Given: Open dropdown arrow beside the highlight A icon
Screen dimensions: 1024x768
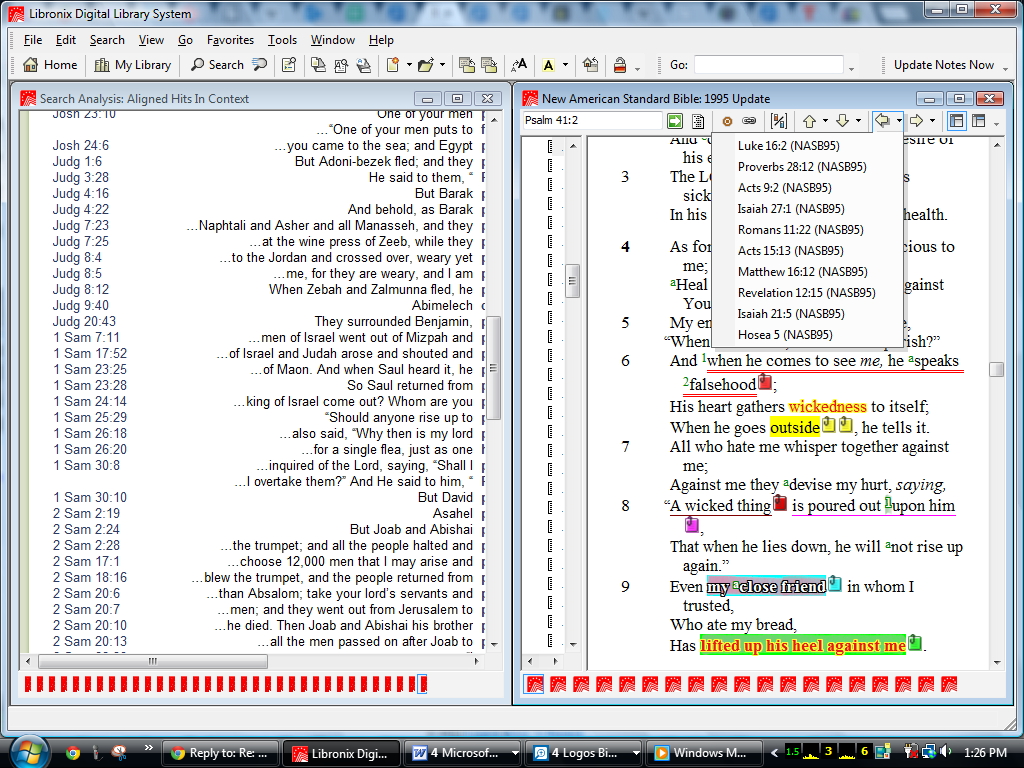Looking at the screenshot, I should tap(565, 65).
